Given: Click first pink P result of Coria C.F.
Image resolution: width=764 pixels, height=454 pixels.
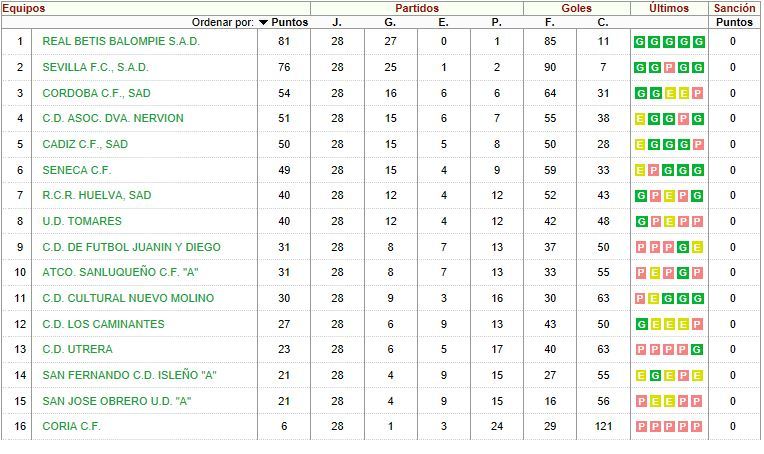Looking at the screenshot, I should (x=641, y=426).
